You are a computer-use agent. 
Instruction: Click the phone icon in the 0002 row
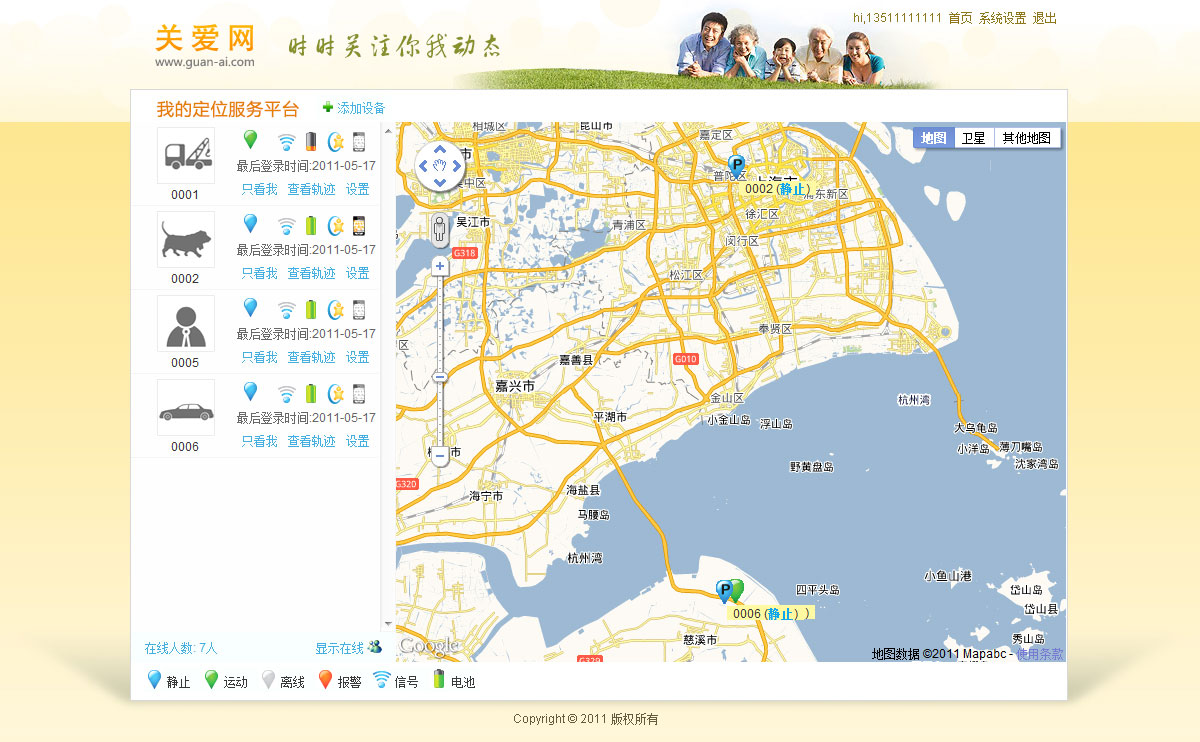point(358,226)
